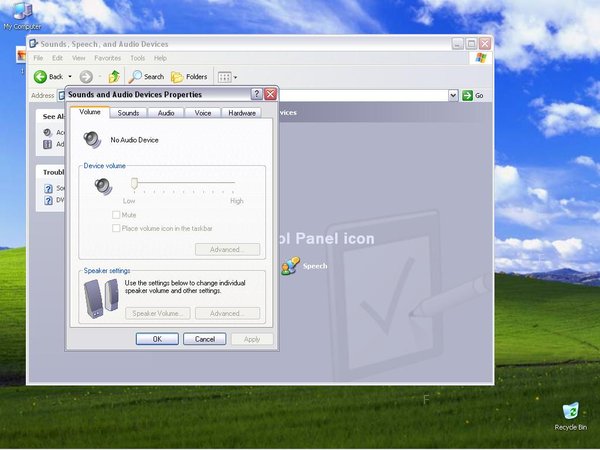Click the disabled Forward arrow icon

86,77
